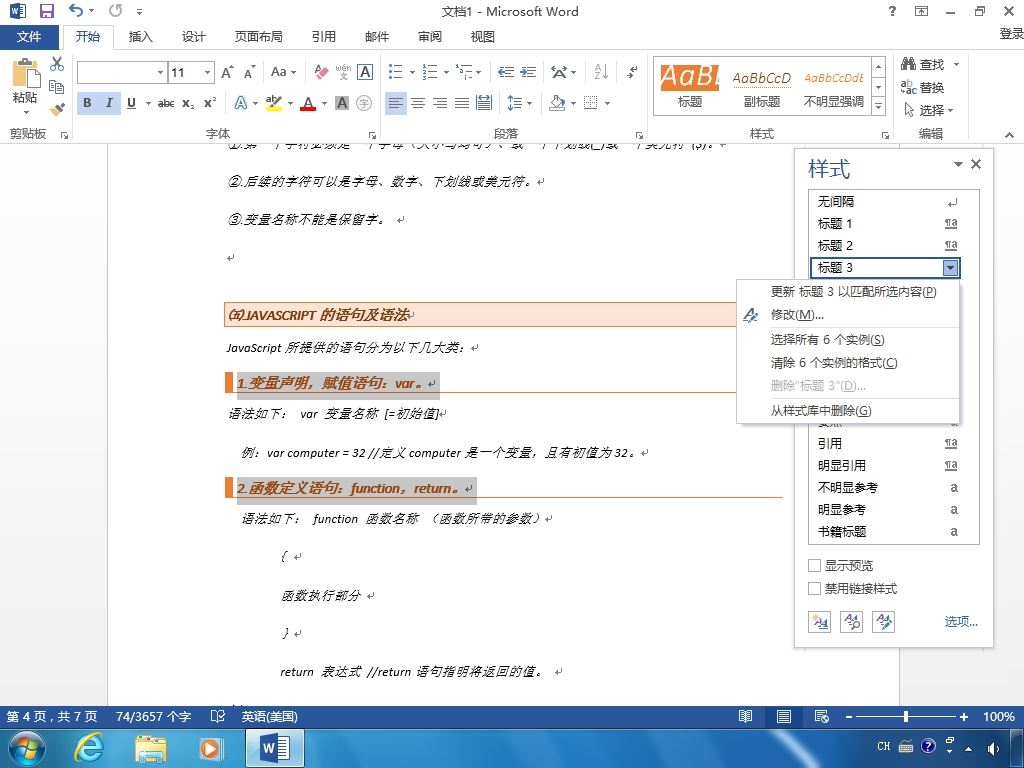
Task: Open the 文件 tab
Action: (x=29, y=37)
